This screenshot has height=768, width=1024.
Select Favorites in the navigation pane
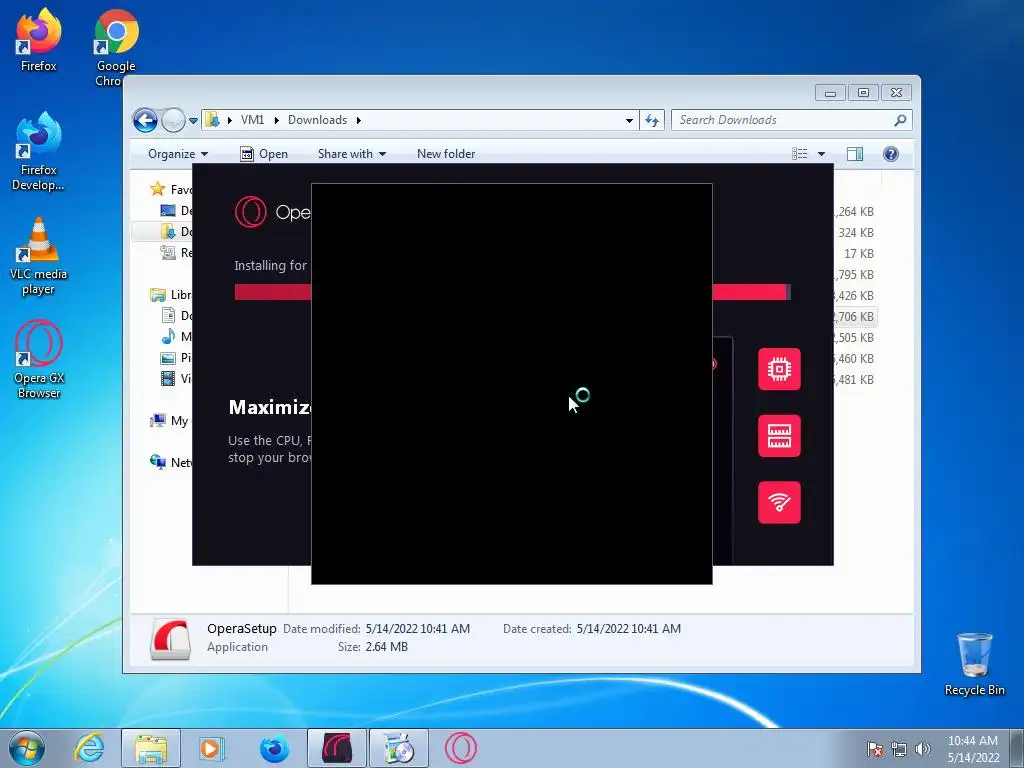(170, 189)
